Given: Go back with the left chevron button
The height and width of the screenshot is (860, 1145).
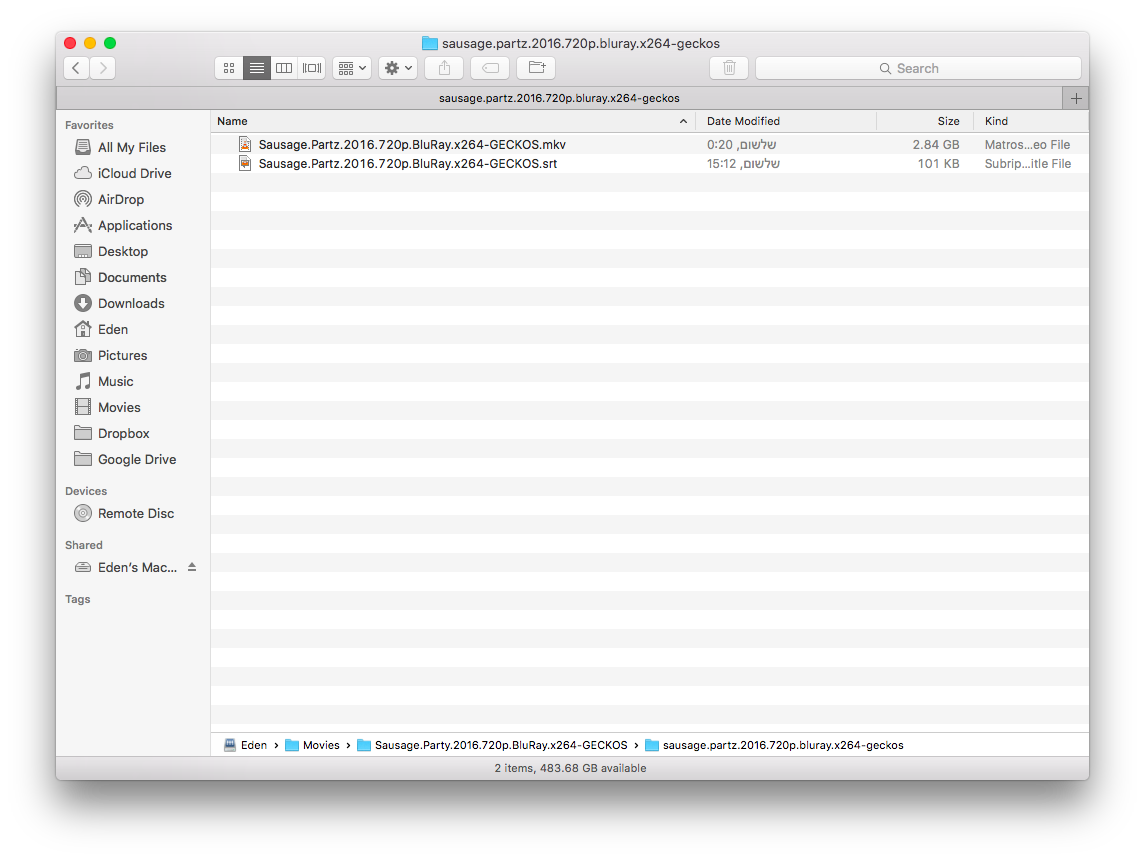Looking at the screenshot, I should pyautogui.click(x=76, y=68).
